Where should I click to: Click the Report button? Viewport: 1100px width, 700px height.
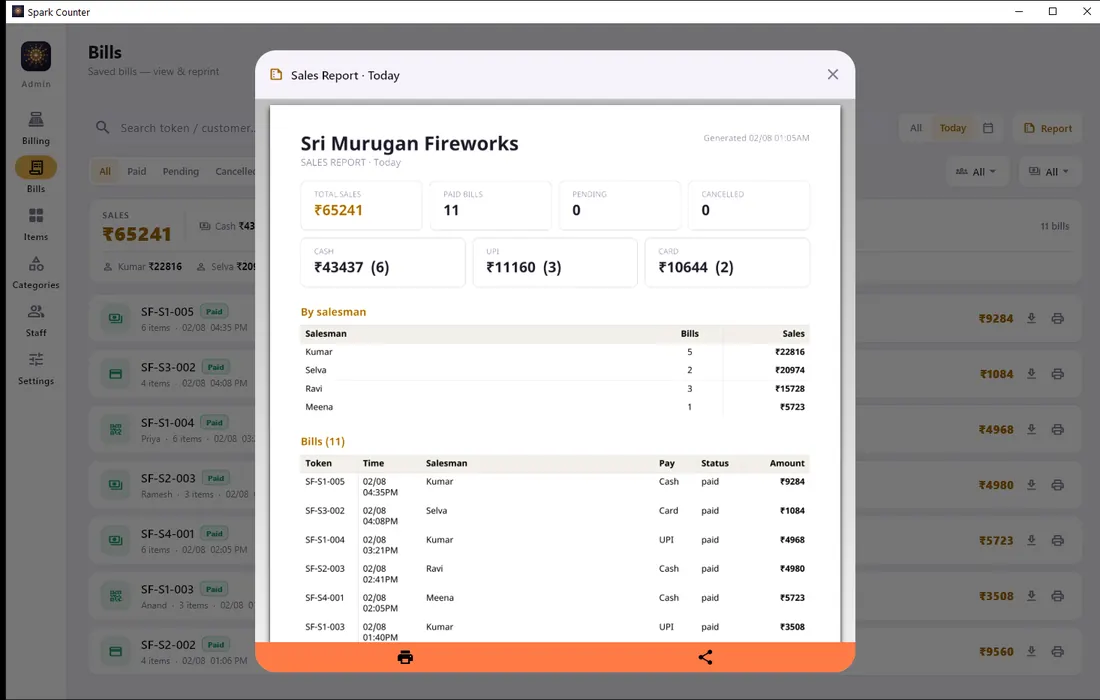1048,128
